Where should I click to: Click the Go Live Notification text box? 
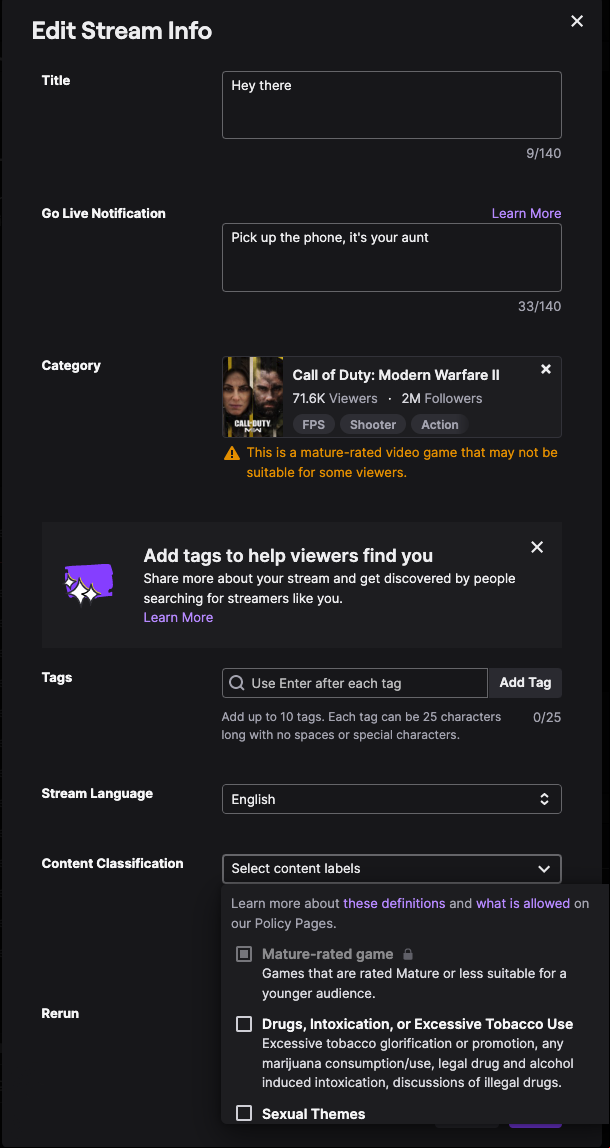tap(392, 258)
